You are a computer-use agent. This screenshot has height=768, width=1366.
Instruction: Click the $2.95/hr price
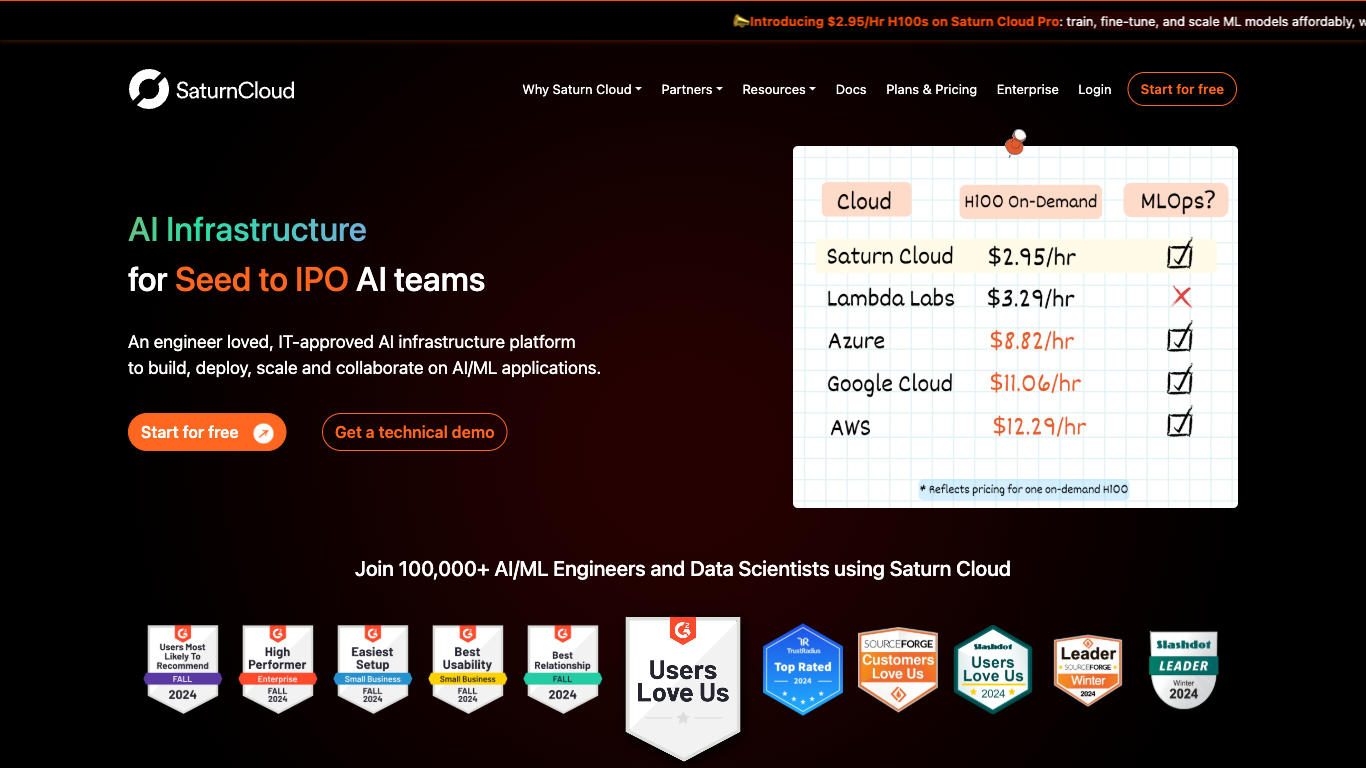[x=1032, y=256]
